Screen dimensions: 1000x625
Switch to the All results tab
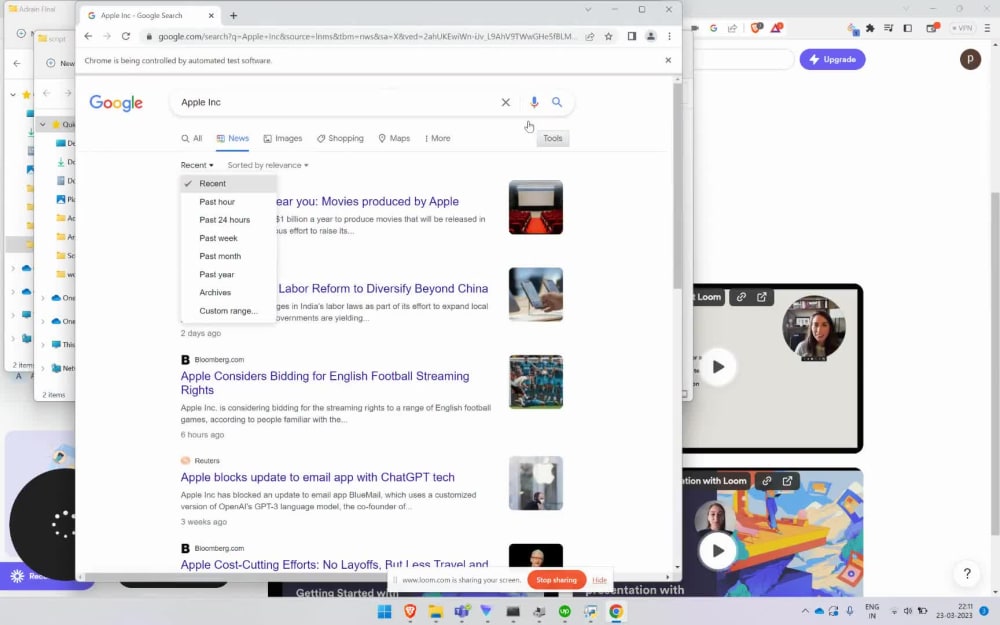tap(191, 138)
